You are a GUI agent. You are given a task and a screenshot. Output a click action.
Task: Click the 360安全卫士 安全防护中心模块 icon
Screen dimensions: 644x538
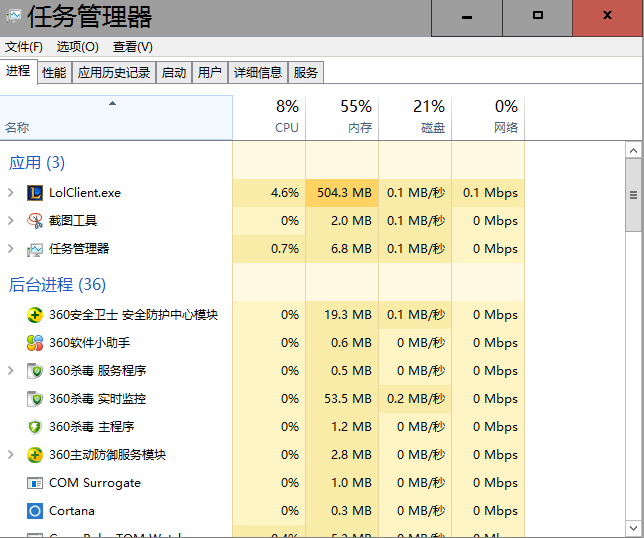click(35, 315)
